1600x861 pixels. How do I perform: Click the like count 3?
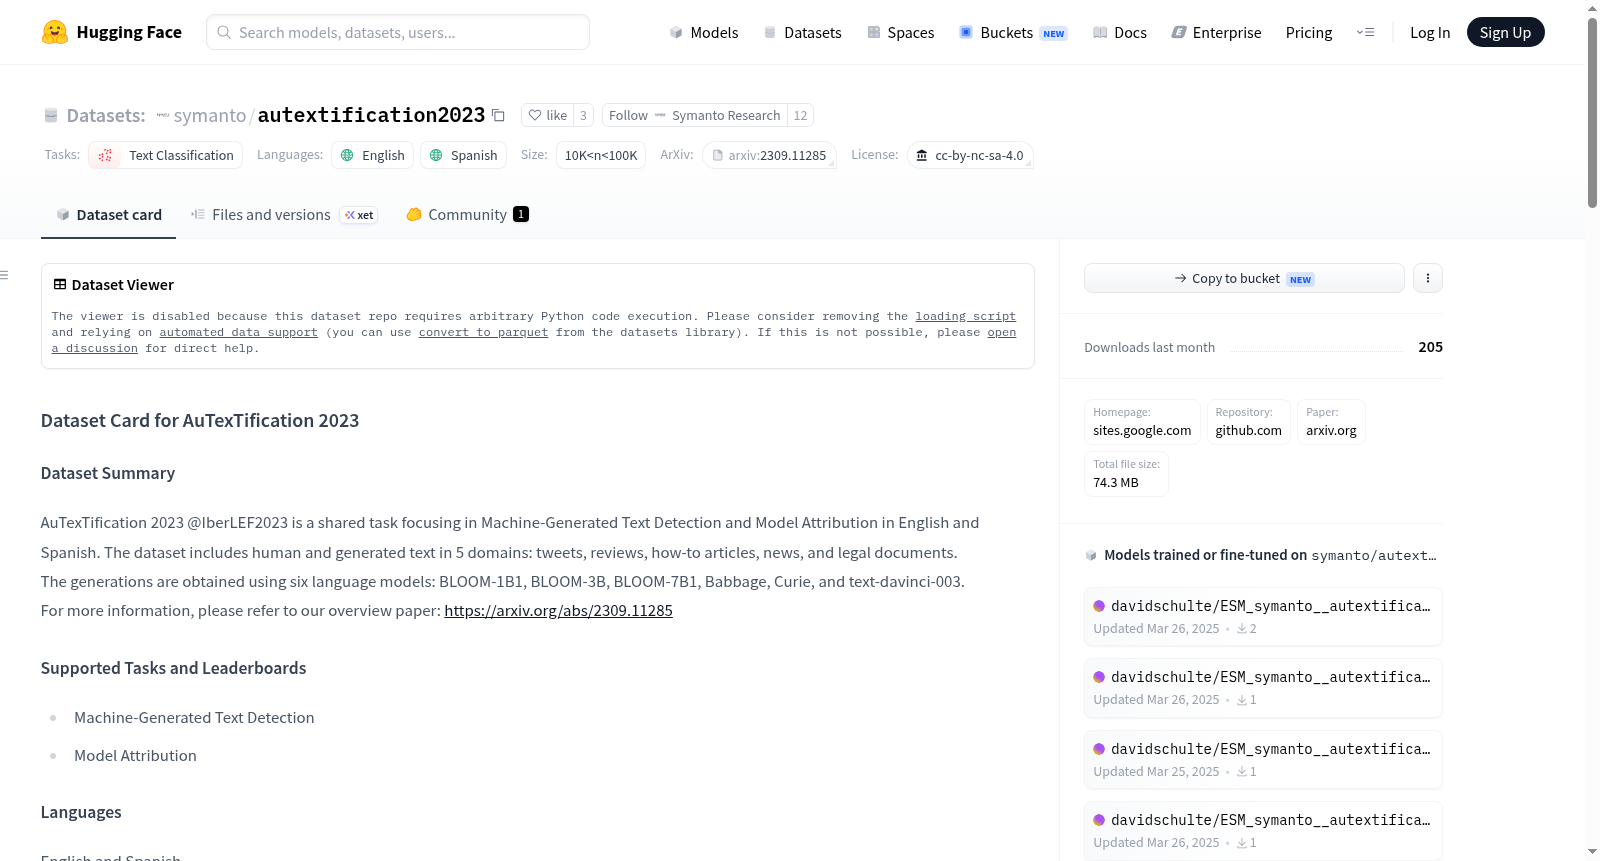point(584,115)
